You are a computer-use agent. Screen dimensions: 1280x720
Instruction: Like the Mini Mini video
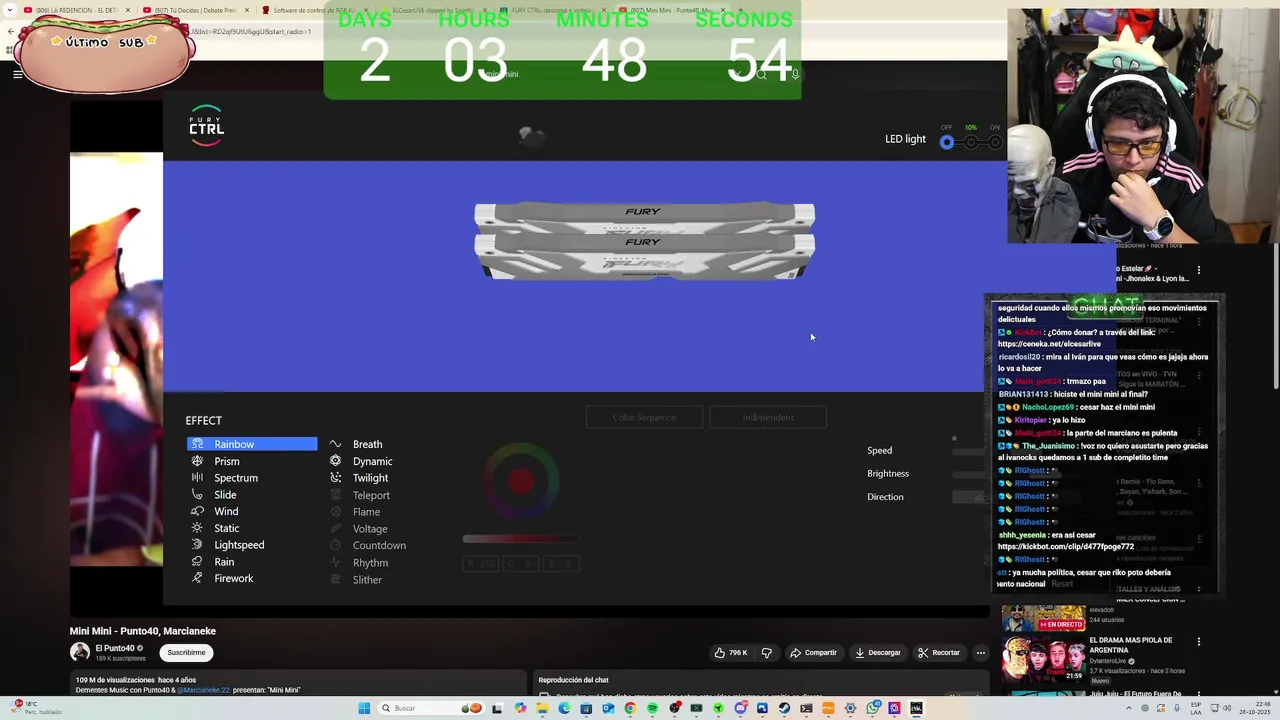point(730,653)
